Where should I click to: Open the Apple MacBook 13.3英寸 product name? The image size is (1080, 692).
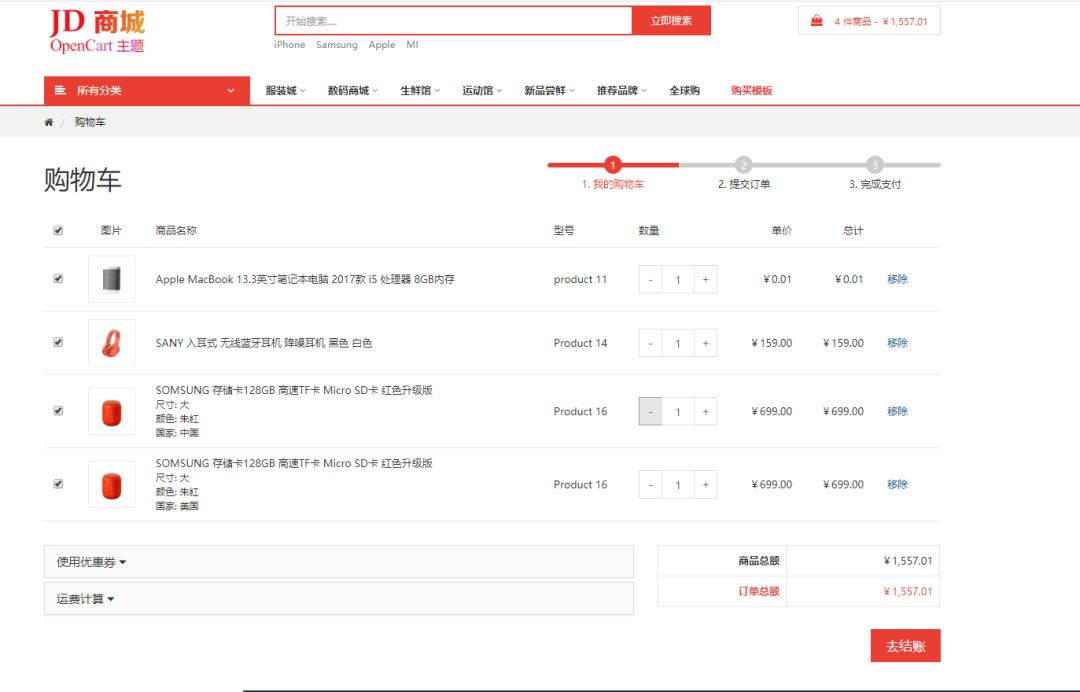click(305, 280)
